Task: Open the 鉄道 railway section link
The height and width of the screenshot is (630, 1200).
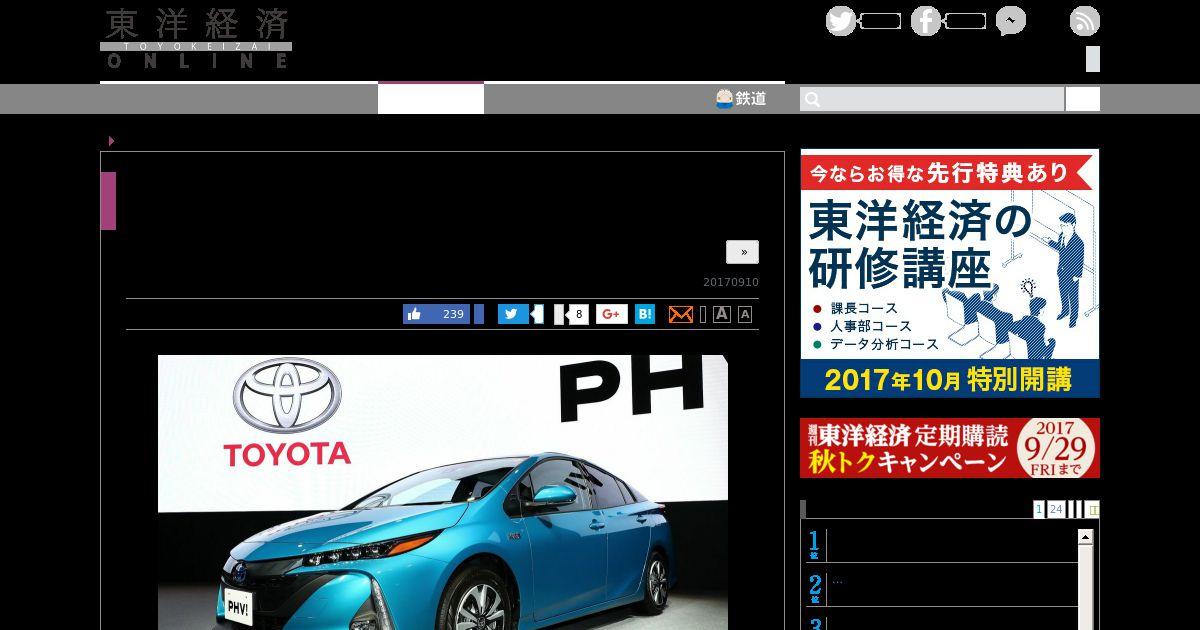Action: coord(741,98)
